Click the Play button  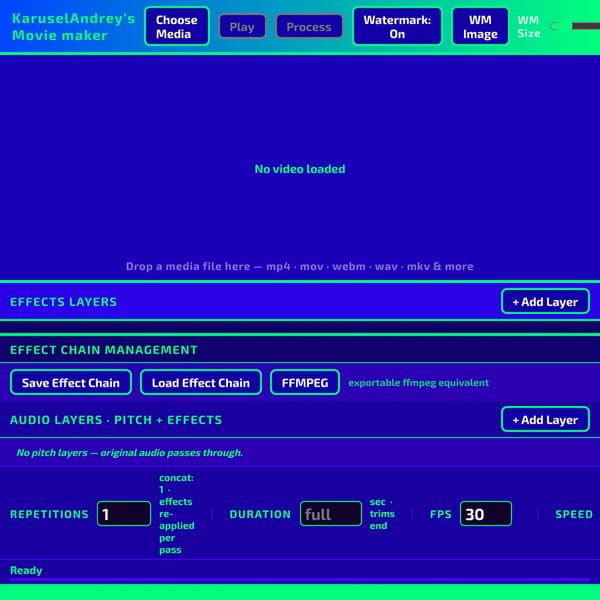click(242, 26)
